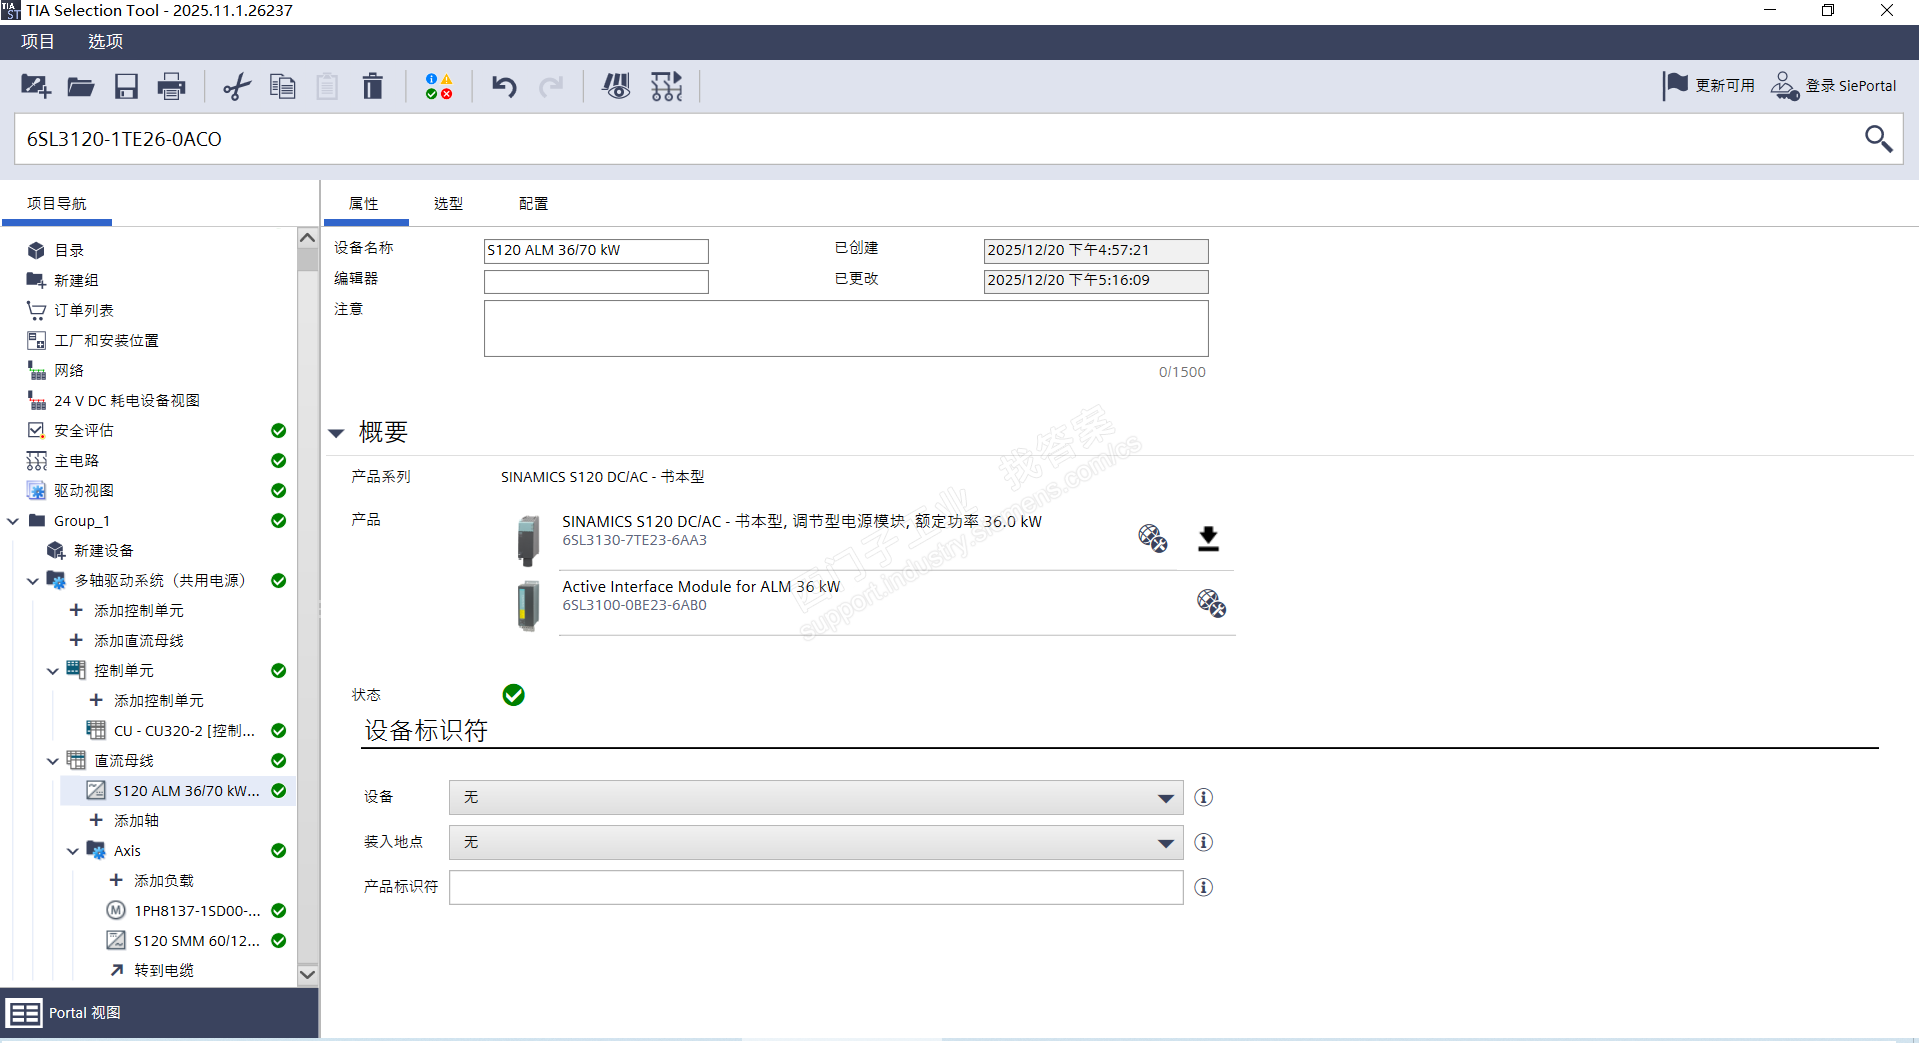Open the 选项 menu

(105, 42)
